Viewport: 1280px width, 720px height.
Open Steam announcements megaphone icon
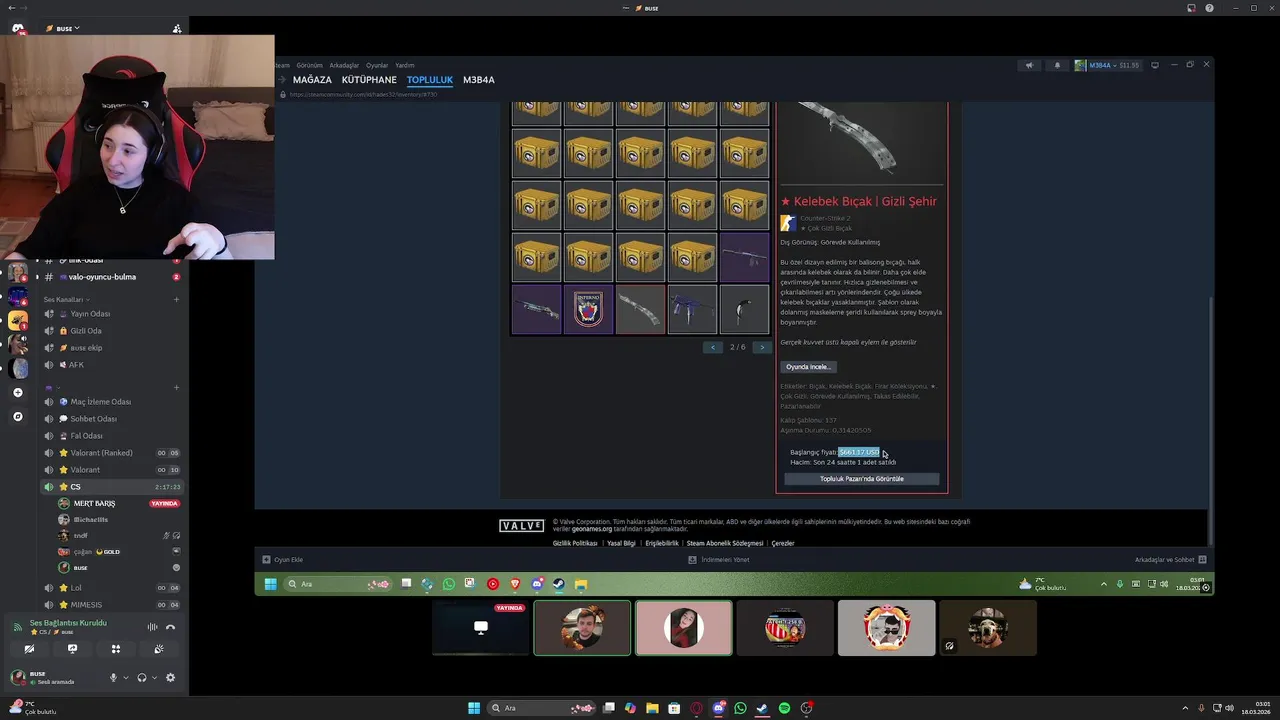click(1029, 65)
